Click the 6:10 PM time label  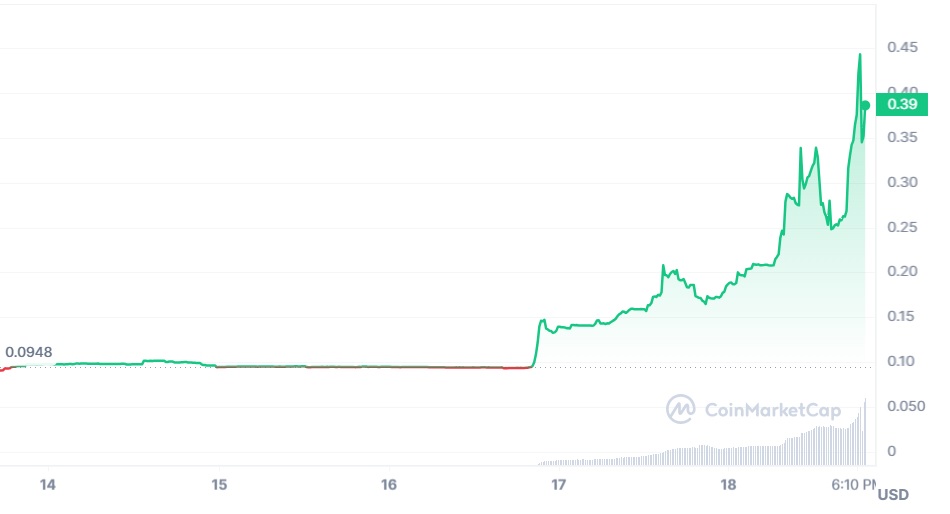click(853, 484)
